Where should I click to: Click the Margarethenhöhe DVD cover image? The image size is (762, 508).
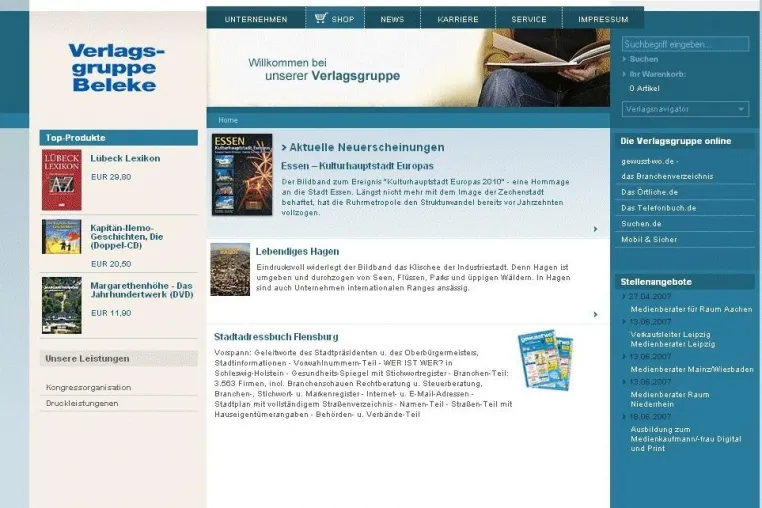click(62, 306)
